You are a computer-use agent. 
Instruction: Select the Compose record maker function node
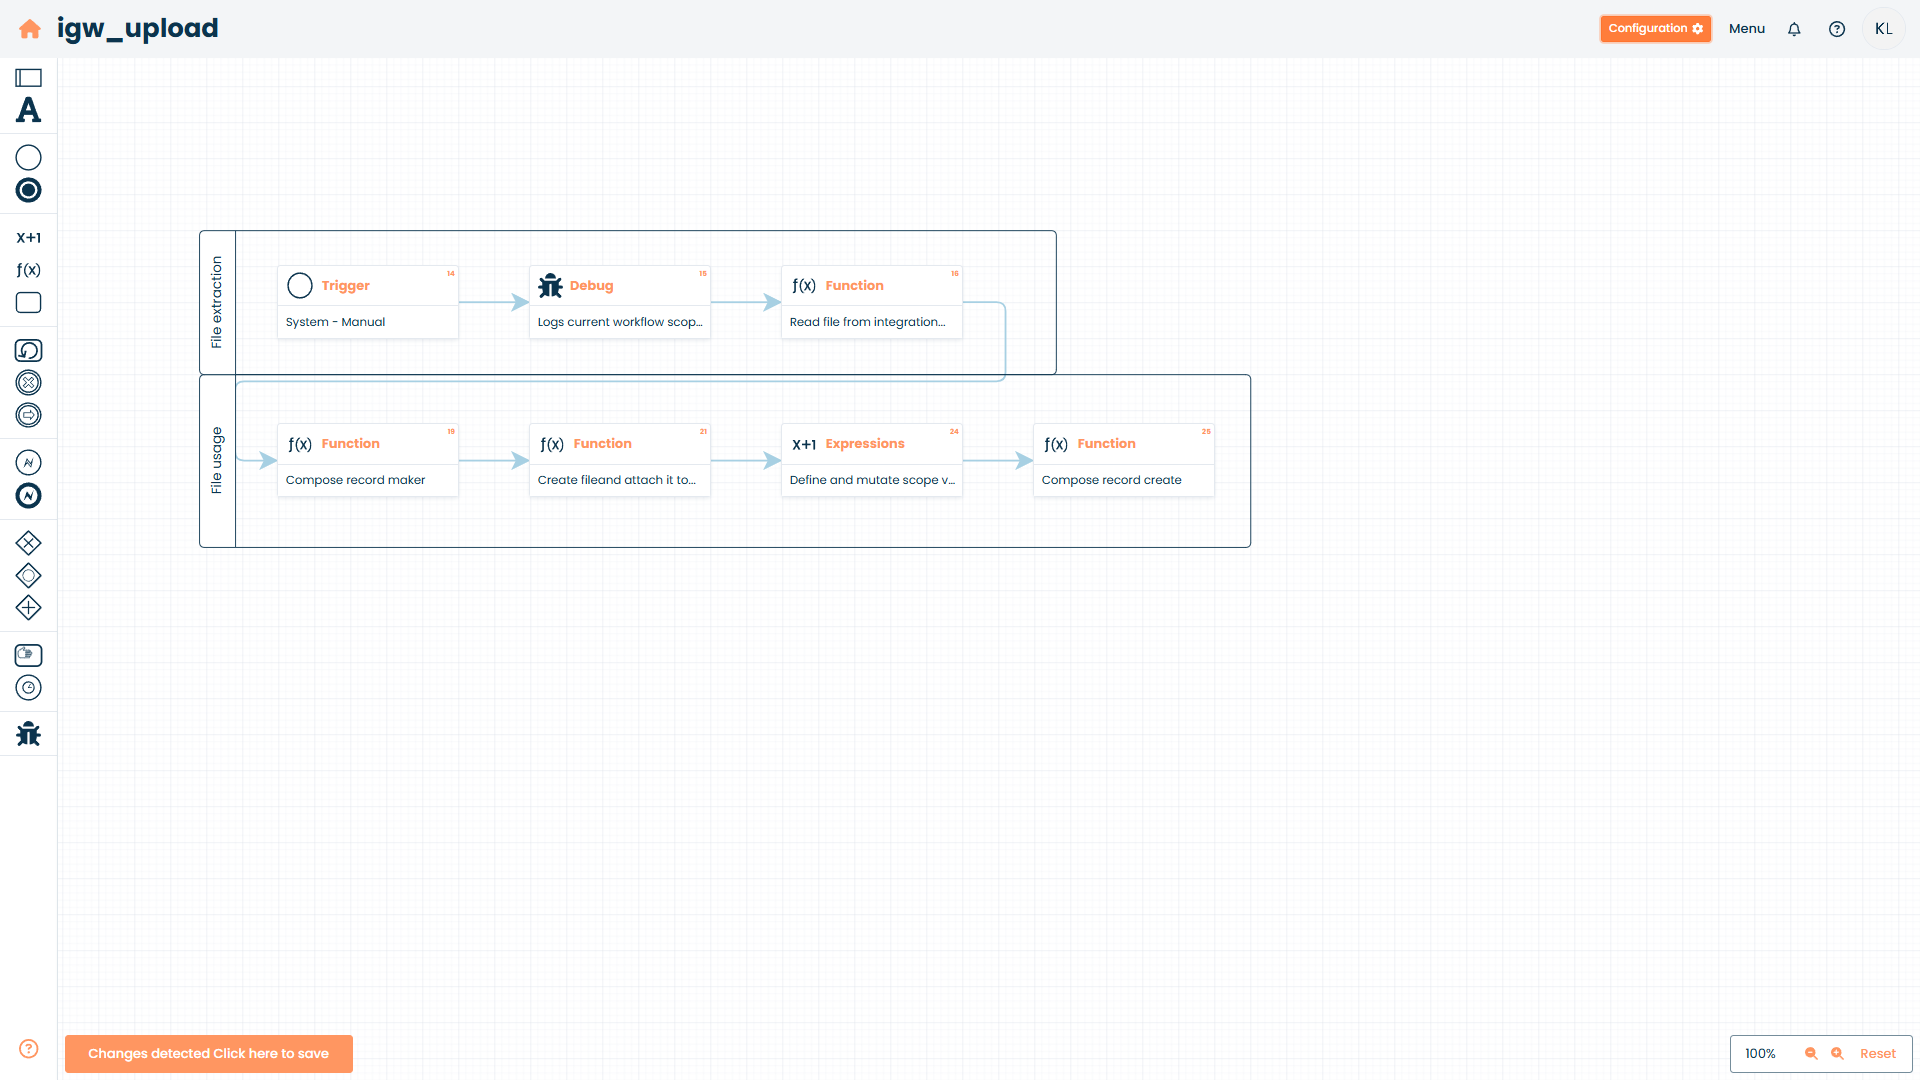368,460
